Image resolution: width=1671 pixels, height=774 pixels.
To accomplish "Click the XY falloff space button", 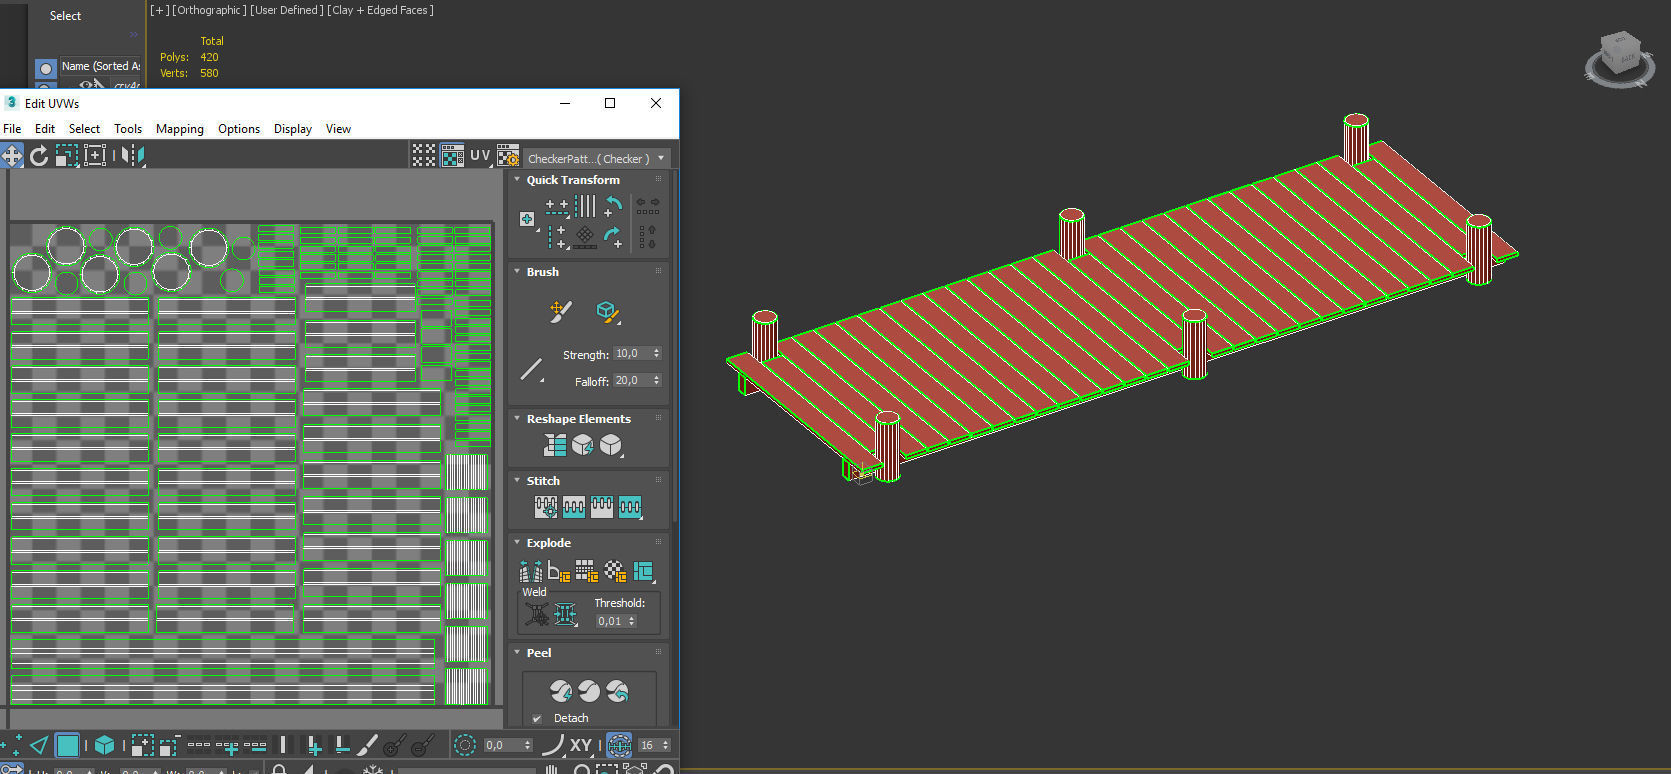I will 581,745.
